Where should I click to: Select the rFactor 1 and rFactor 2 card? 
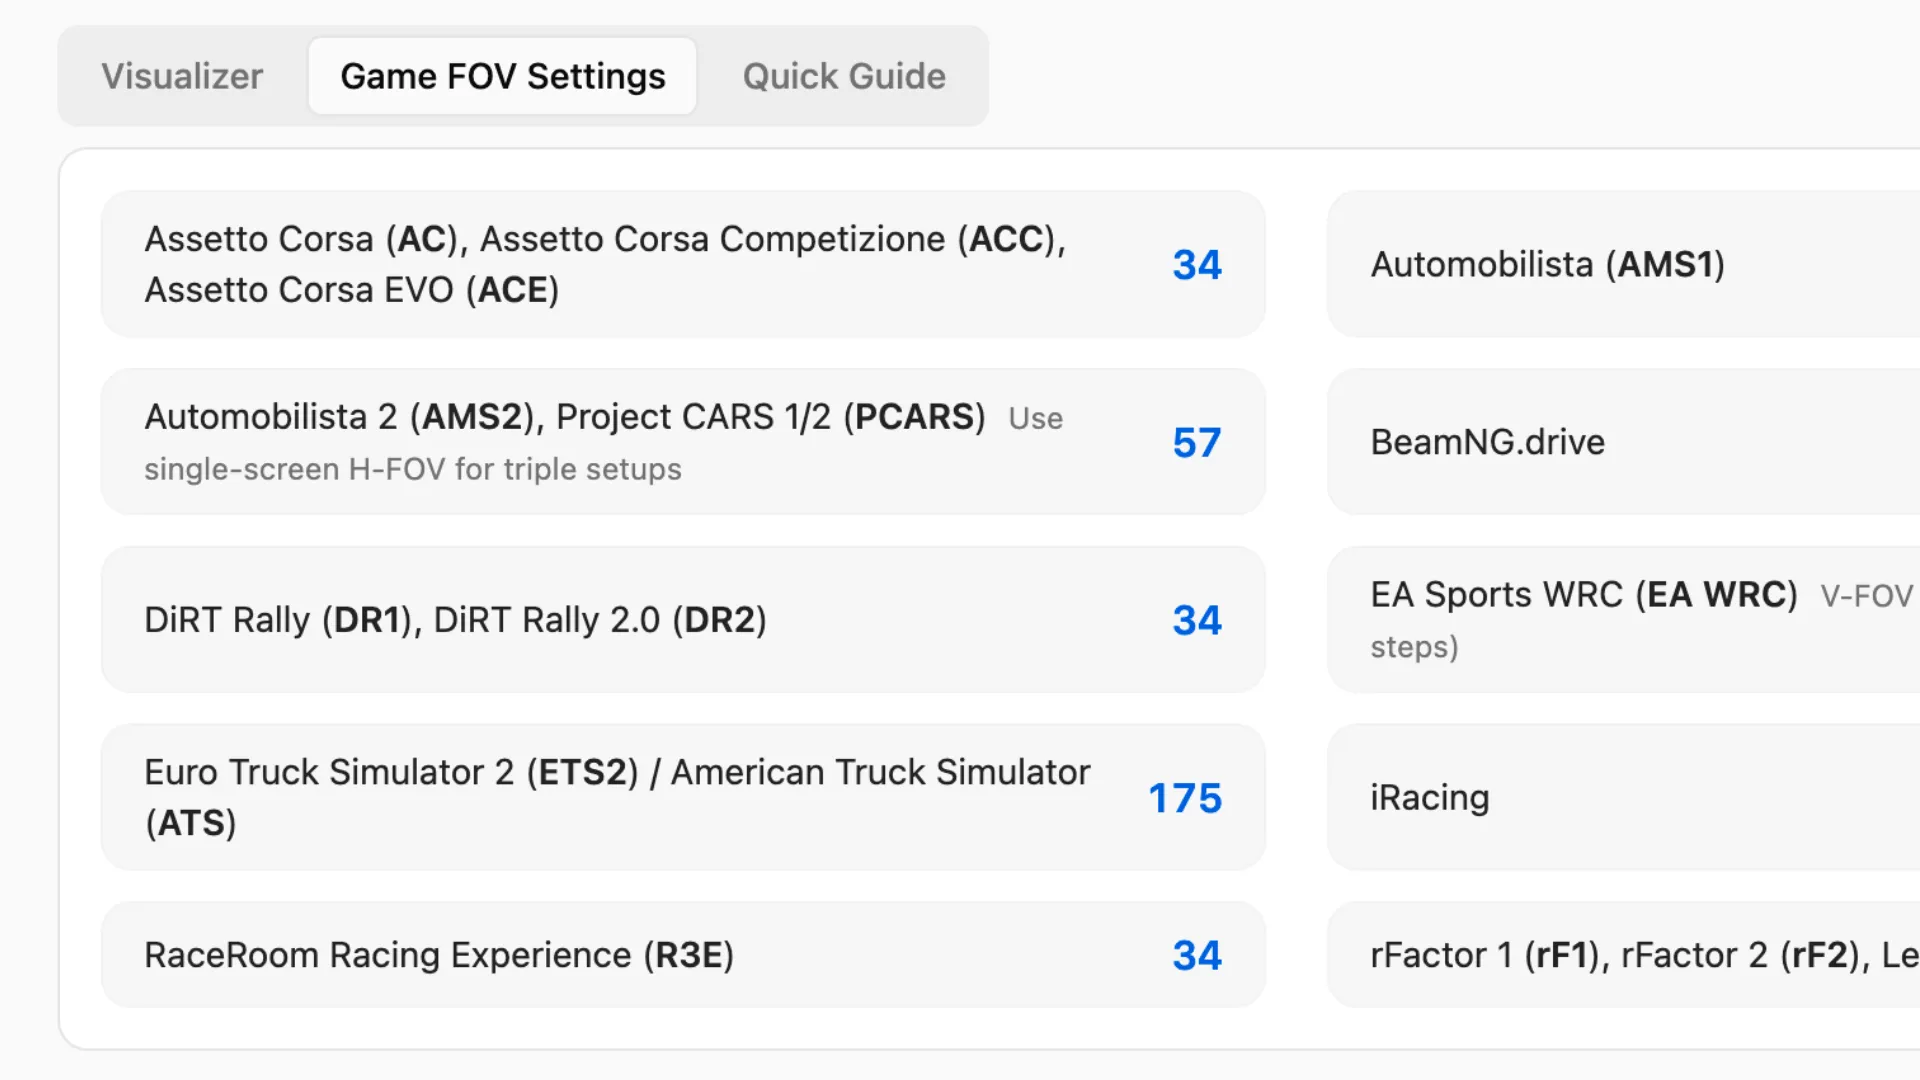(1640, 955)
